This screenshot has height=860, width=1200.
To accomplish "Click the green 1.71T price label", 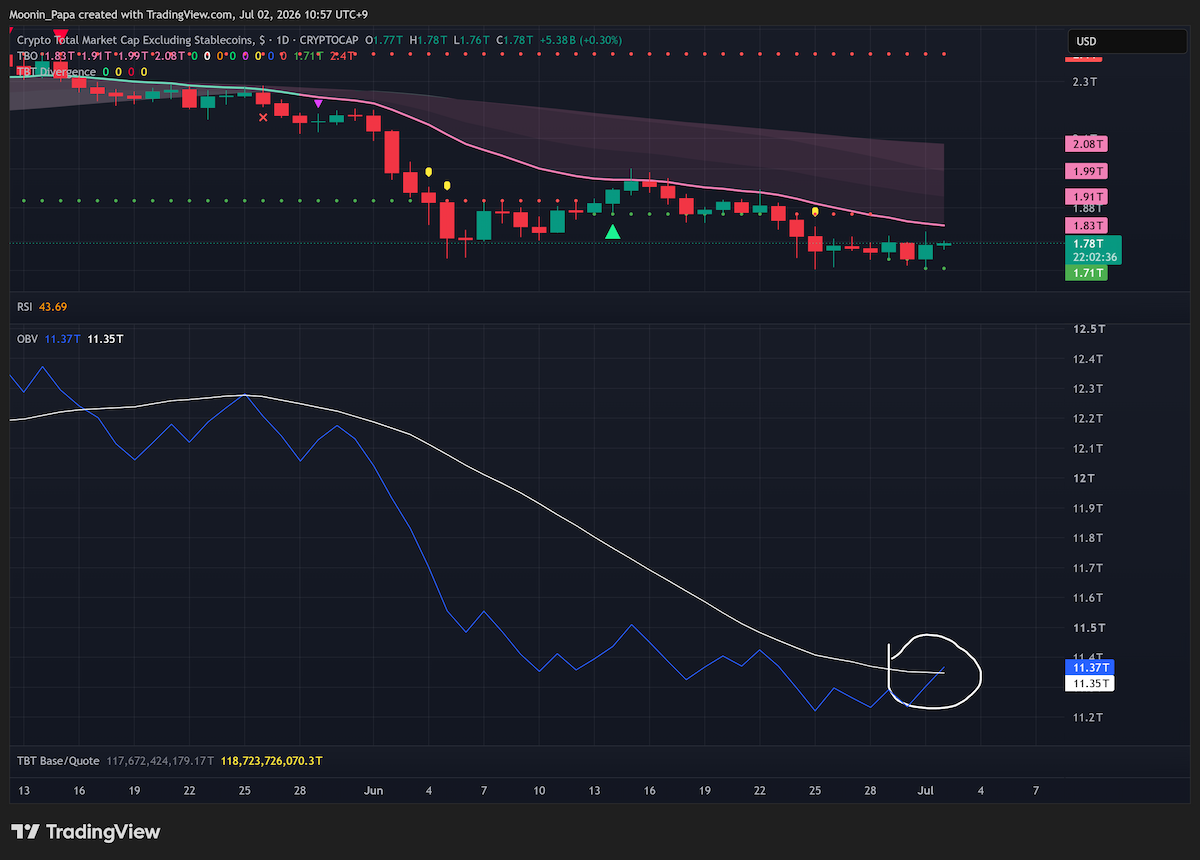I will coord(1086,272).
